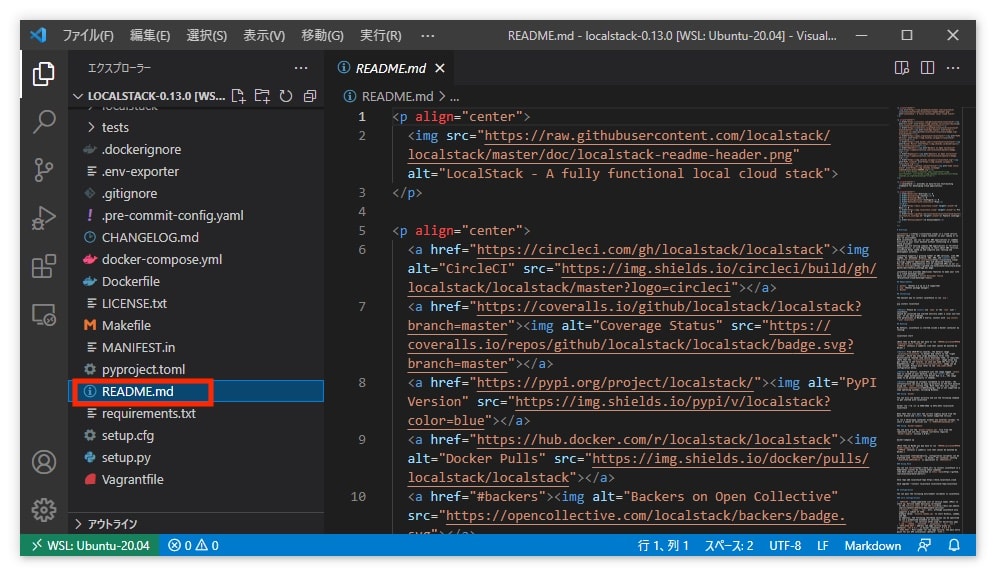Screen dimensions: 996x576
Task: Open the Source Control view
Action: pyautogui.click(x=43, y=170)
